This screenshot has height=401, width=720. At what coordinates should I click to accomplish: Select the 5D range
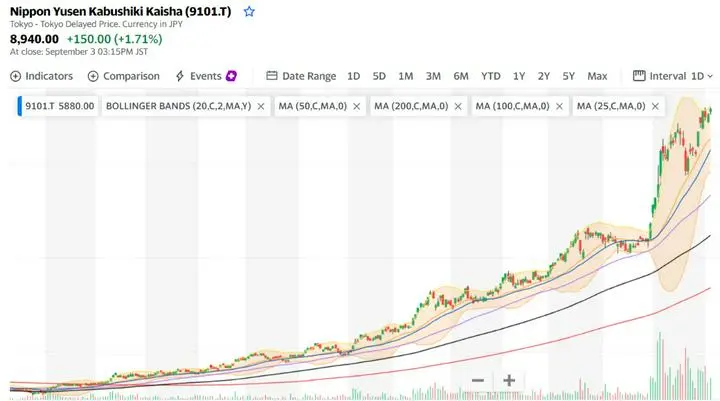379,76
